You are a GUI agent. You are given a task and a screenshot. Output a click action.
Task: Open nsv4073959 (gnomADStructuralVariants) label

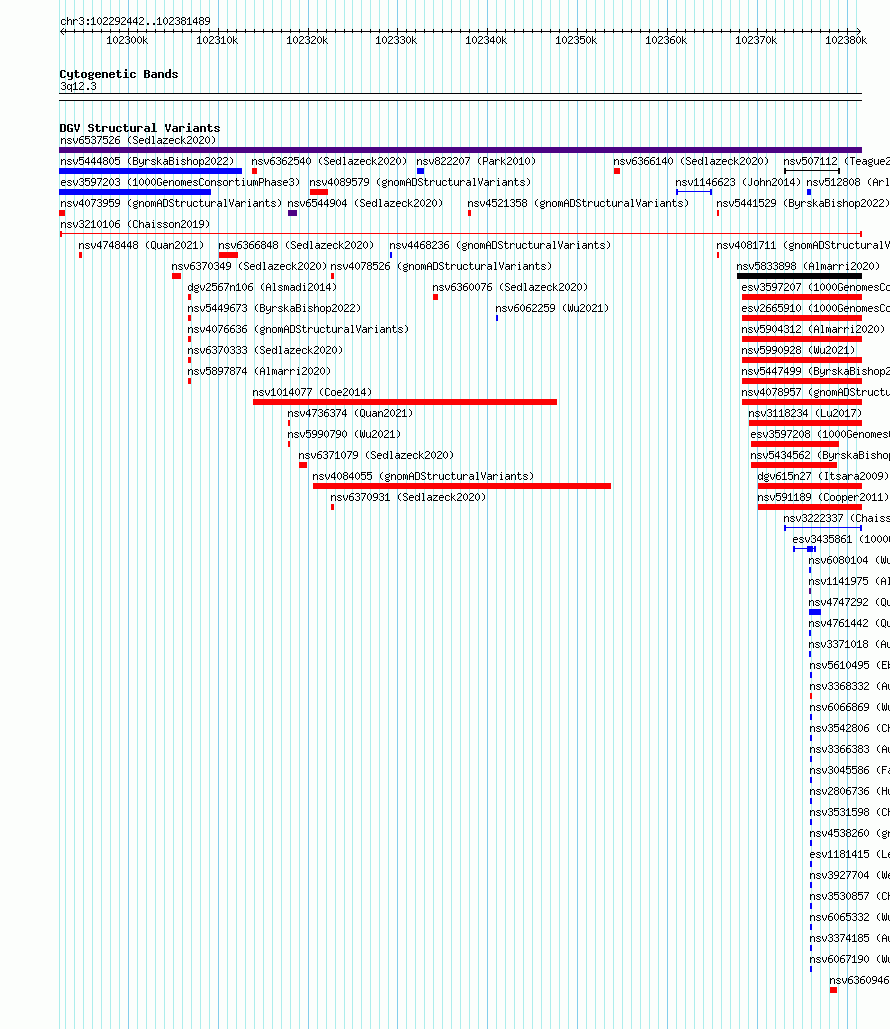(171, 203)
